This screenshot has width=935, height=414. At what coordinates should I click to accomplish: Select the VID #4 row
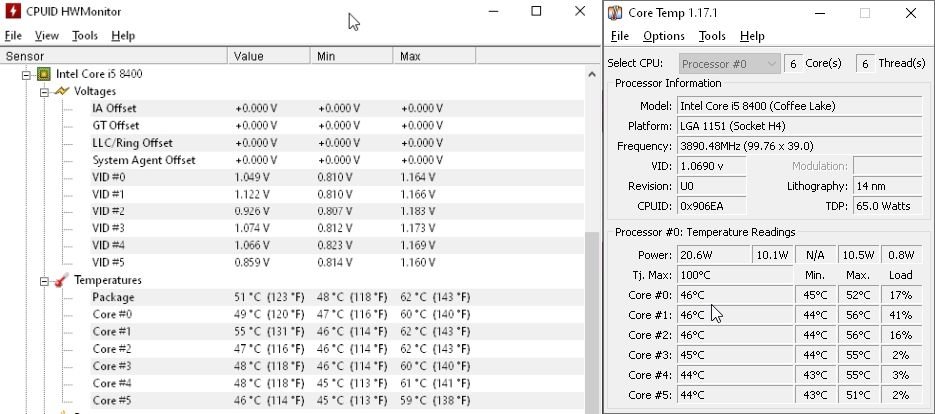click(337, 245)
